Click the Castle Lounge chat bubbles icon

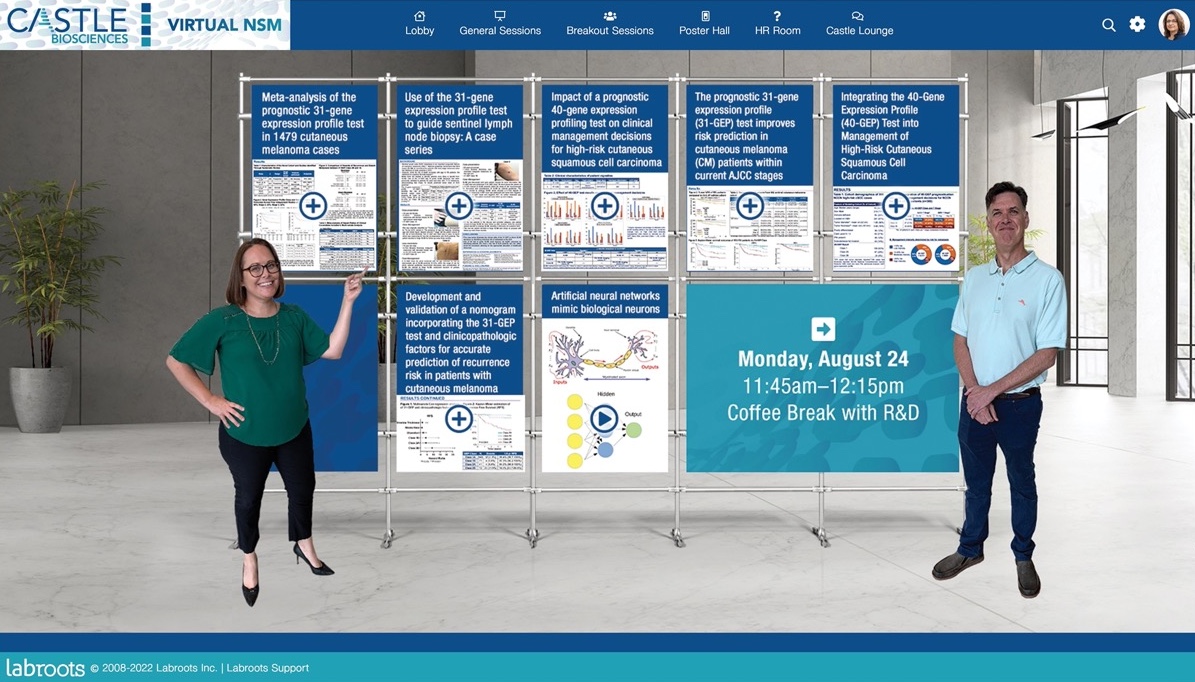tap(857, 16)
